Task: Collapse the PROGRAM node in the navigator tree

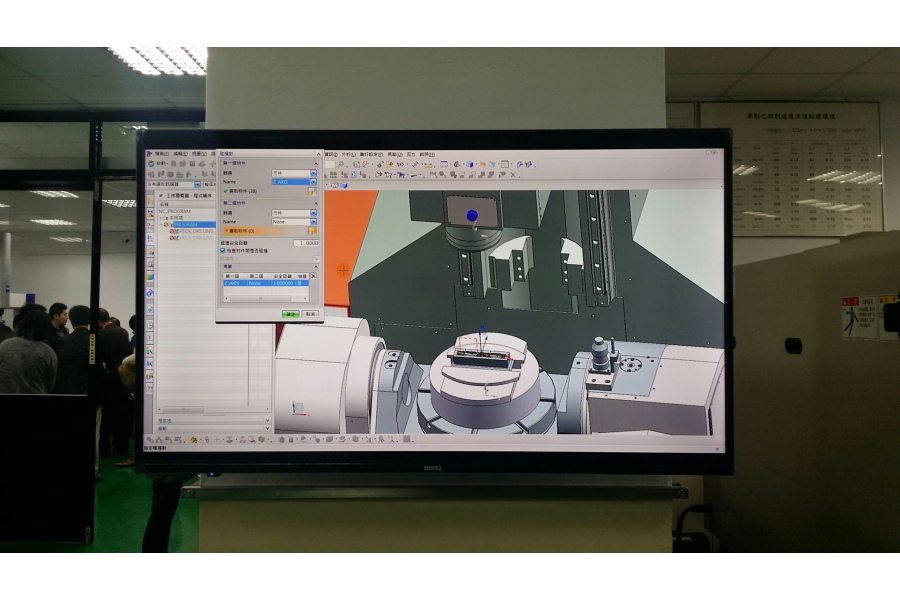Action: tap(162, 224)
